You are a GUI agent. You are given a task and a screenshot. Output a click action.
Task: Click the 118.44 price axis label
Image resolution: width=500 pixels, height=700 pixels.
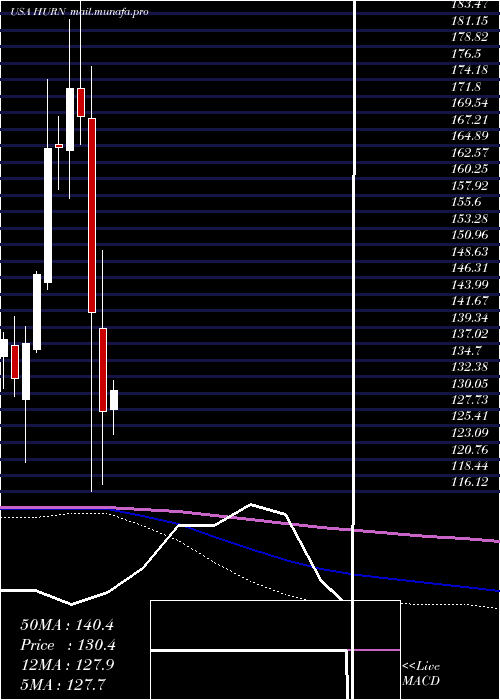pyautogui.click(x=470, y=467)
